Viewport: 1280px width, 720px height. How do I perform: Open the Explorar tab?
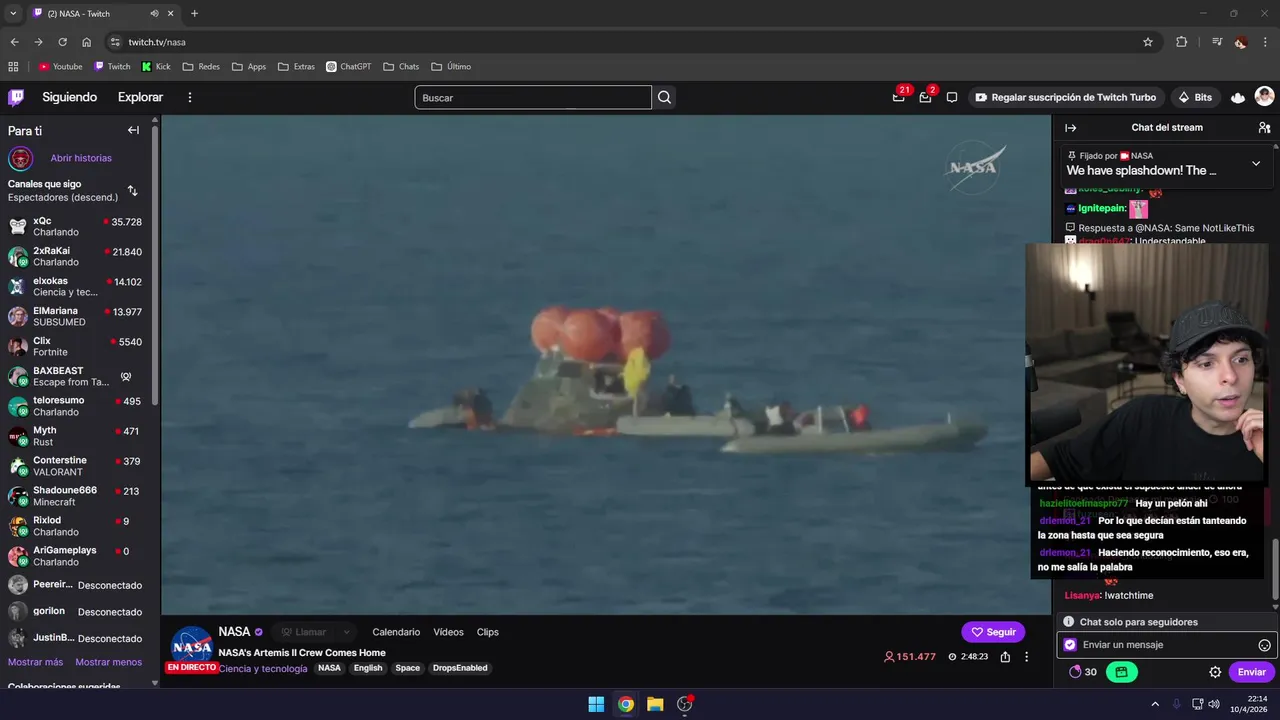140,97
